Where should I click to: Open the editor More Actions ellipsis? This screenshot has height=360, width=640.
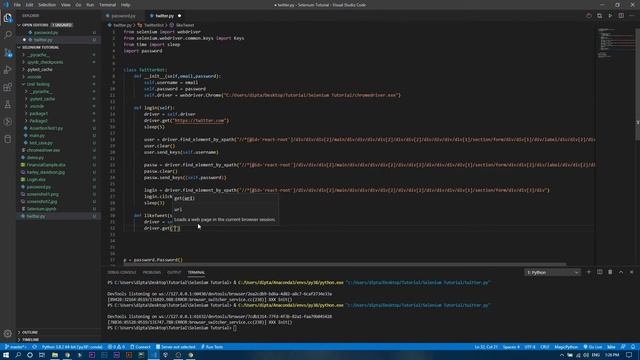(632, 16)
